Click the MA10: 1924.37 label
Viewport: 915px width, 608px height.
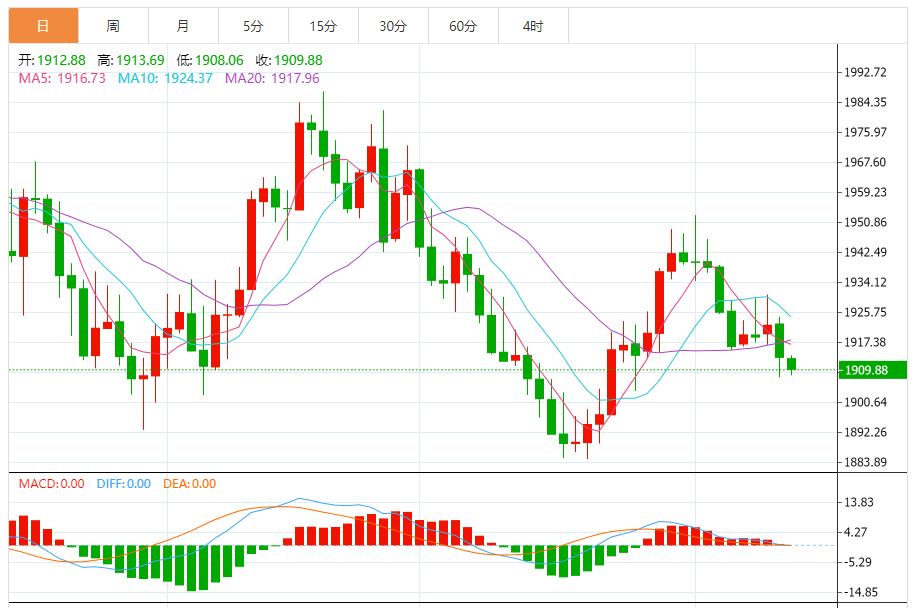pyautogui.click(x=165, y=78)
